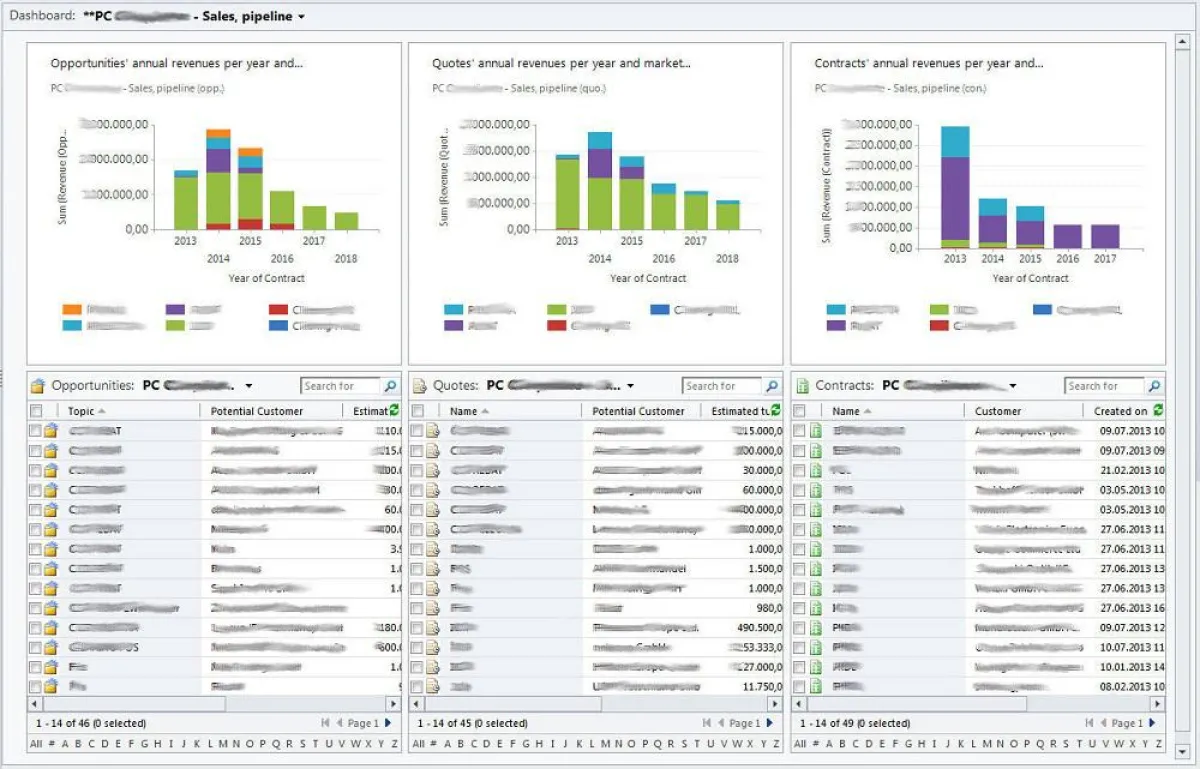Screen dimensions: 1200x769
Task: Click the refresh icon next to Created on column
Action: click(1156, 409)
